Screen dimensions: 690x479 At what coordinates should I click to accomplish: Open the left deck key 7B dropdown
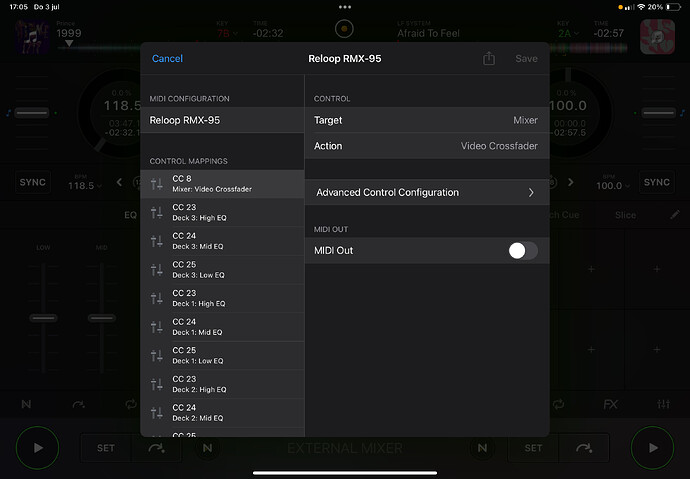click(227, 33)
